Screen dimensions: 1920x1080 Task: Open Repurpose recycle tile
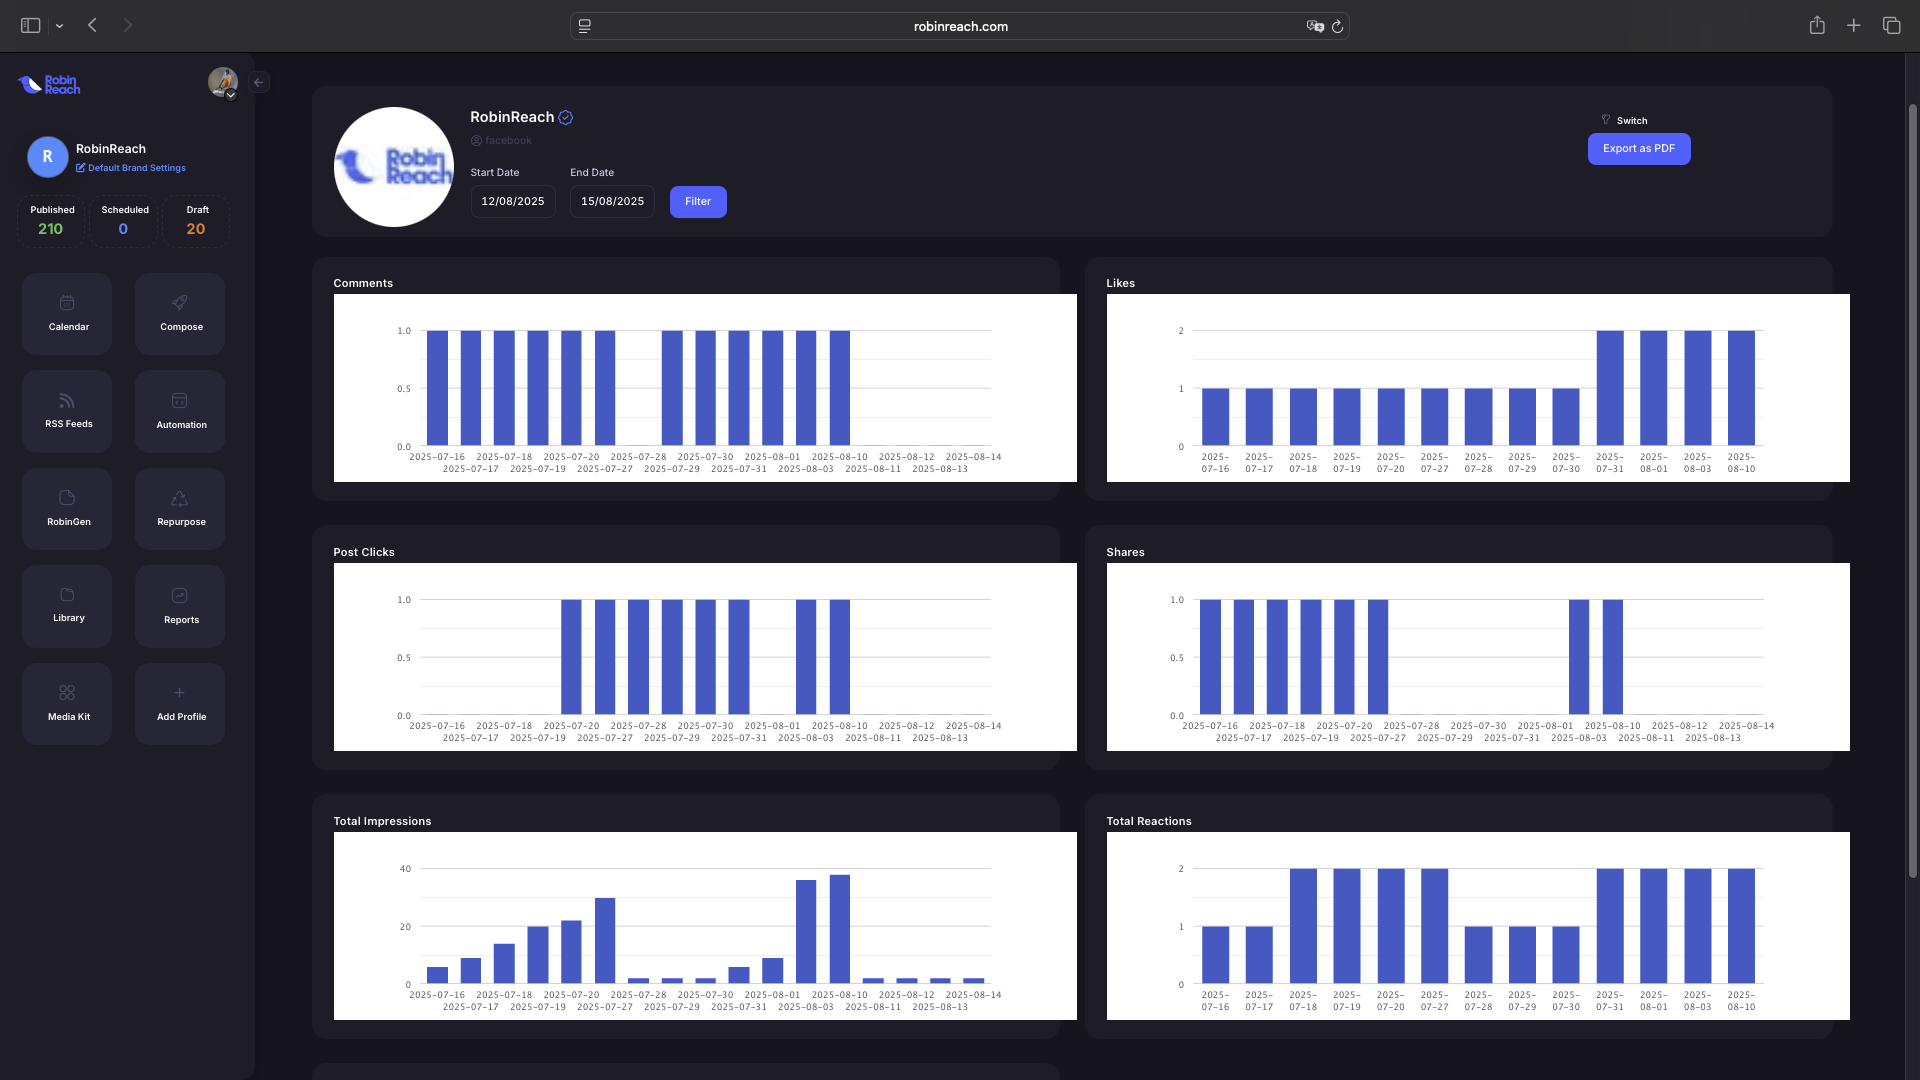point(180,508)
